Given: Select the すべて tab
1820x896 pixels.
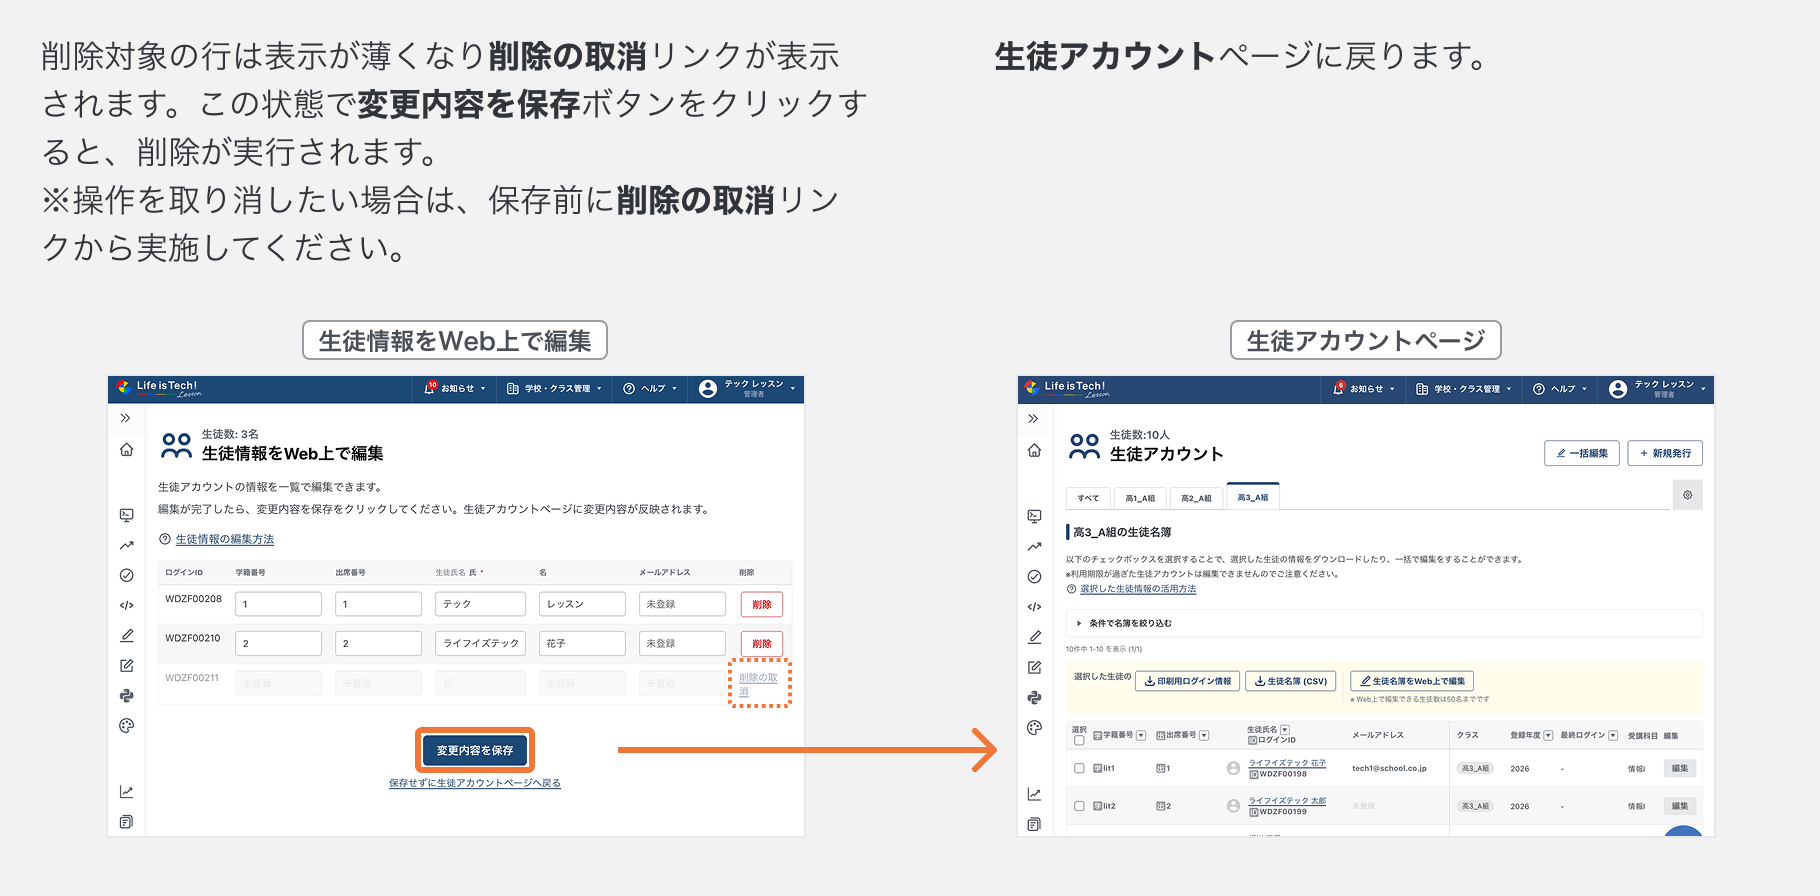Looking at the screenshot, I should 1088,497.
